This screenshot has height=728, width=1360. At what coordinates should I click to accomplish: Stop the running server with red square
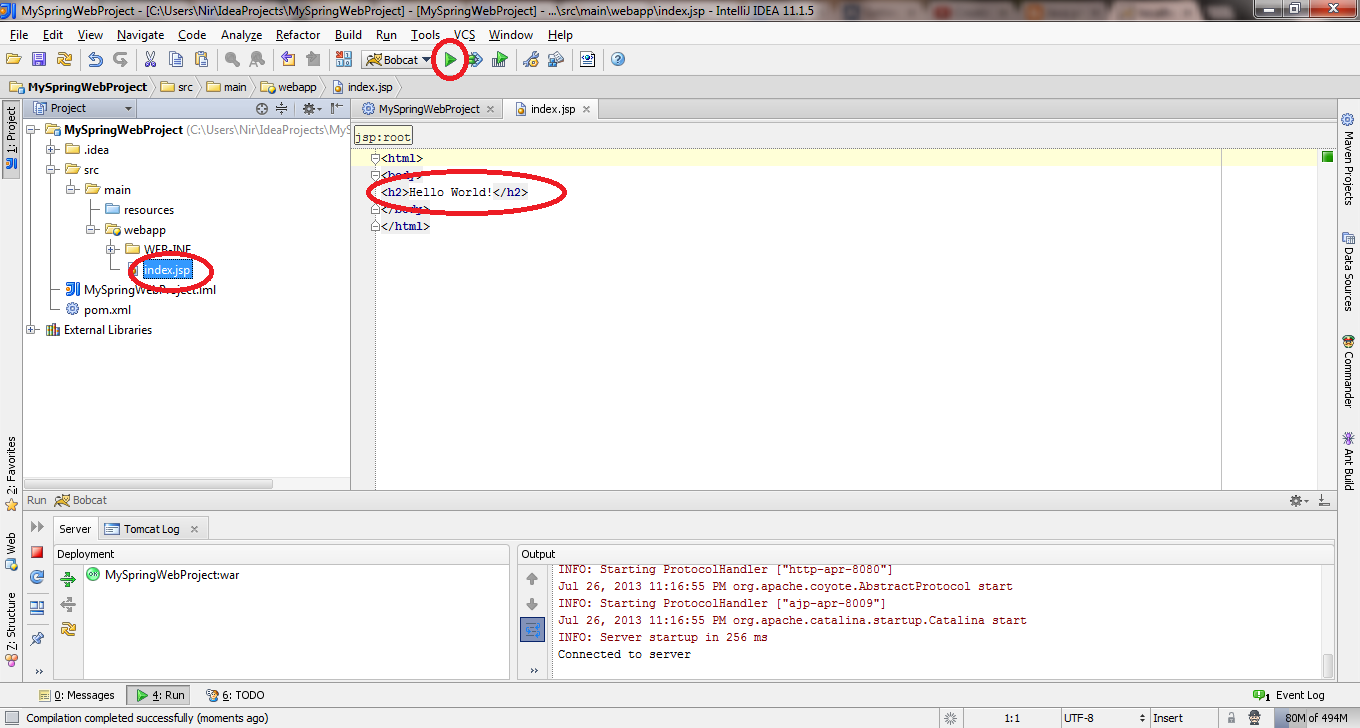click(x=37, y=552)
